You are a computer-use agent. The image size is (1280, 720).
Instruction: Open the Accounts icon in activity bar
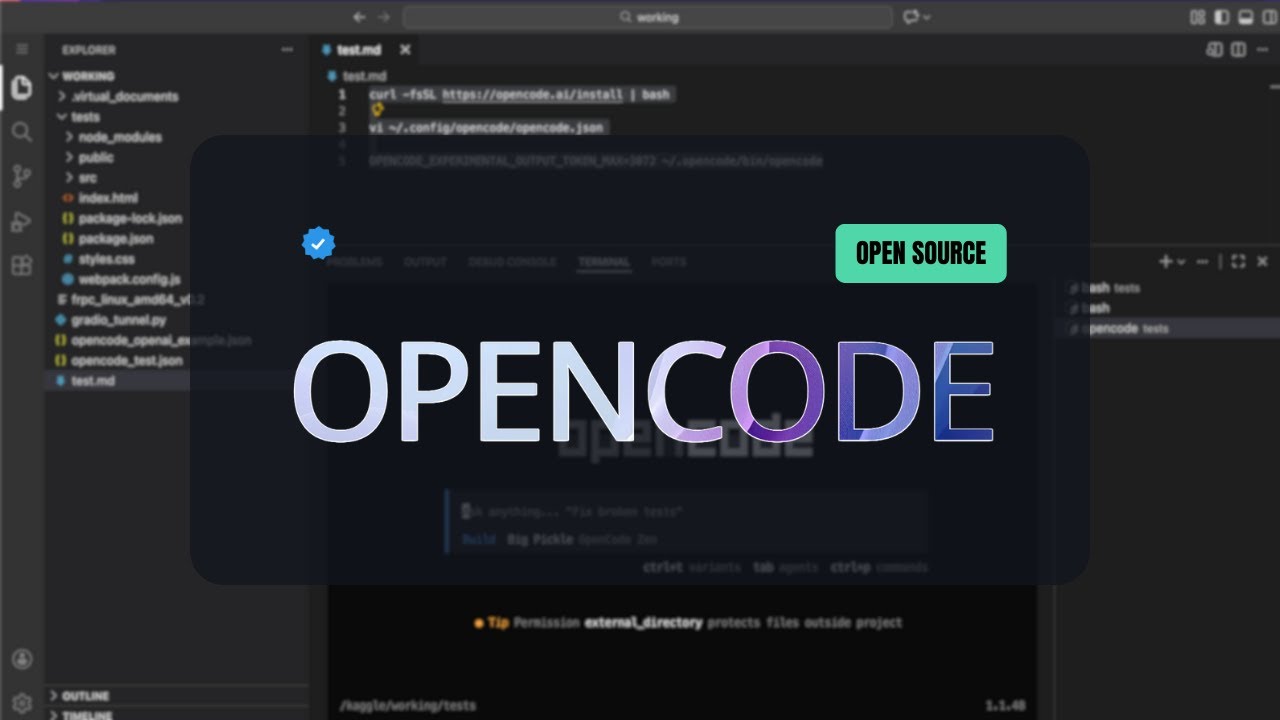tap(22, 659)
